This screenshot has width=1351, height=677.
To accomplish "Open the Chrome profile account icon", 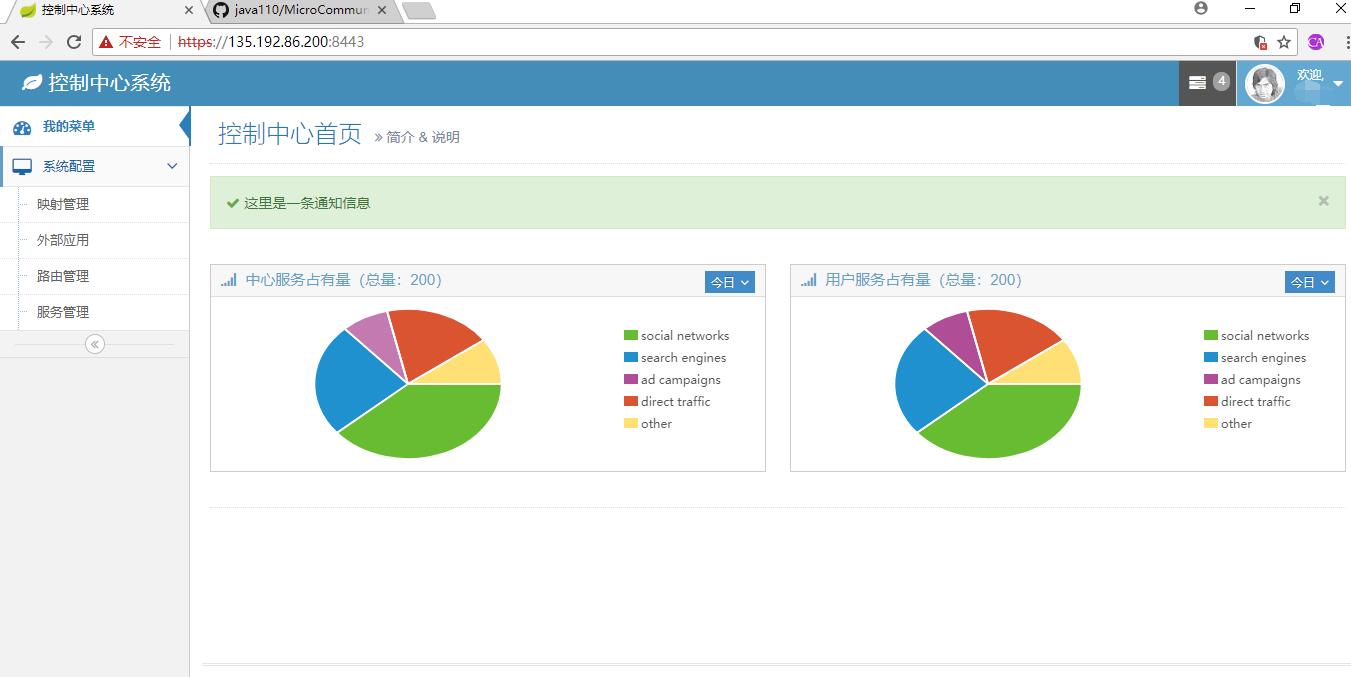I will click(1201, 9).
